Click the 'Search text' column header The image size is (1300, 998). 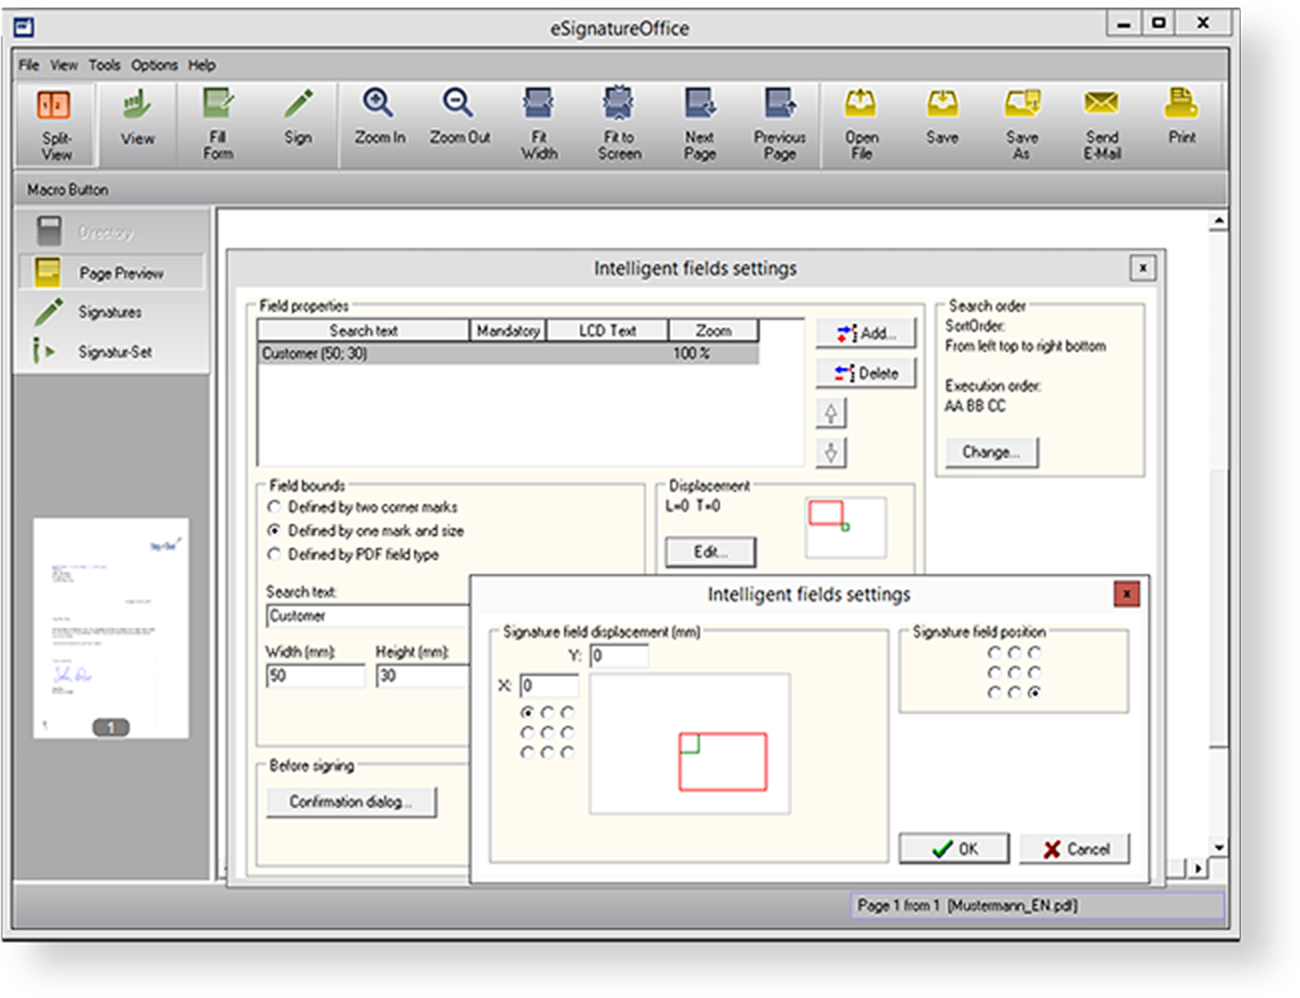(x=363, y=331)
